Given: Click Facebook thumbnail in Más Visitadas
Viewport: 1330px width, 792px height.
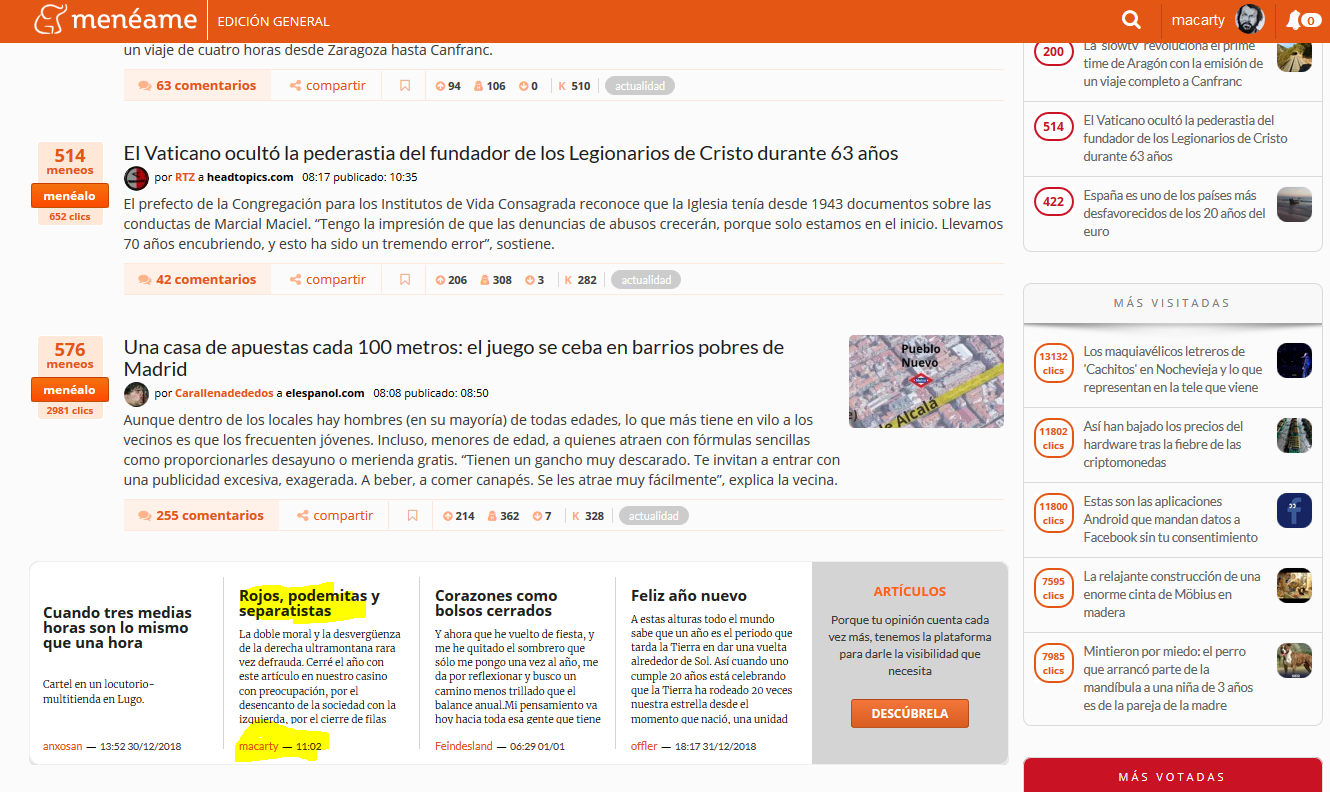Looking at the screenshot, I should point(1294,511).
